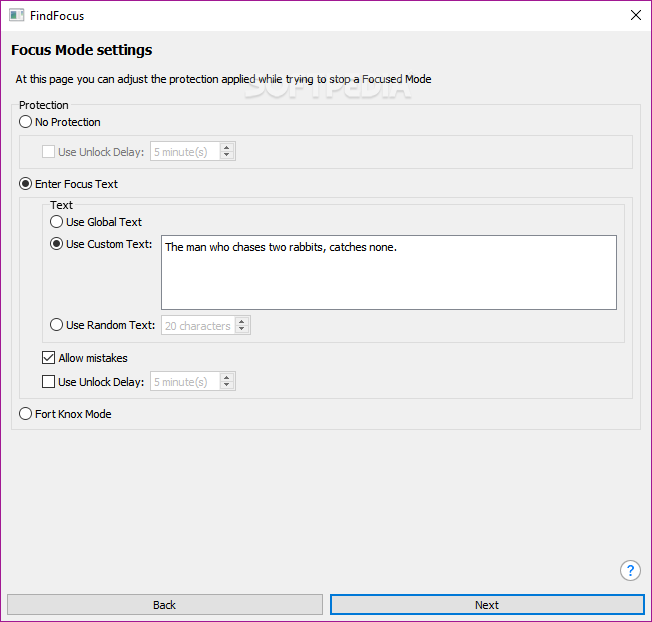
Task: Decrease the random text characters stepper
Action: coord(242,329)
